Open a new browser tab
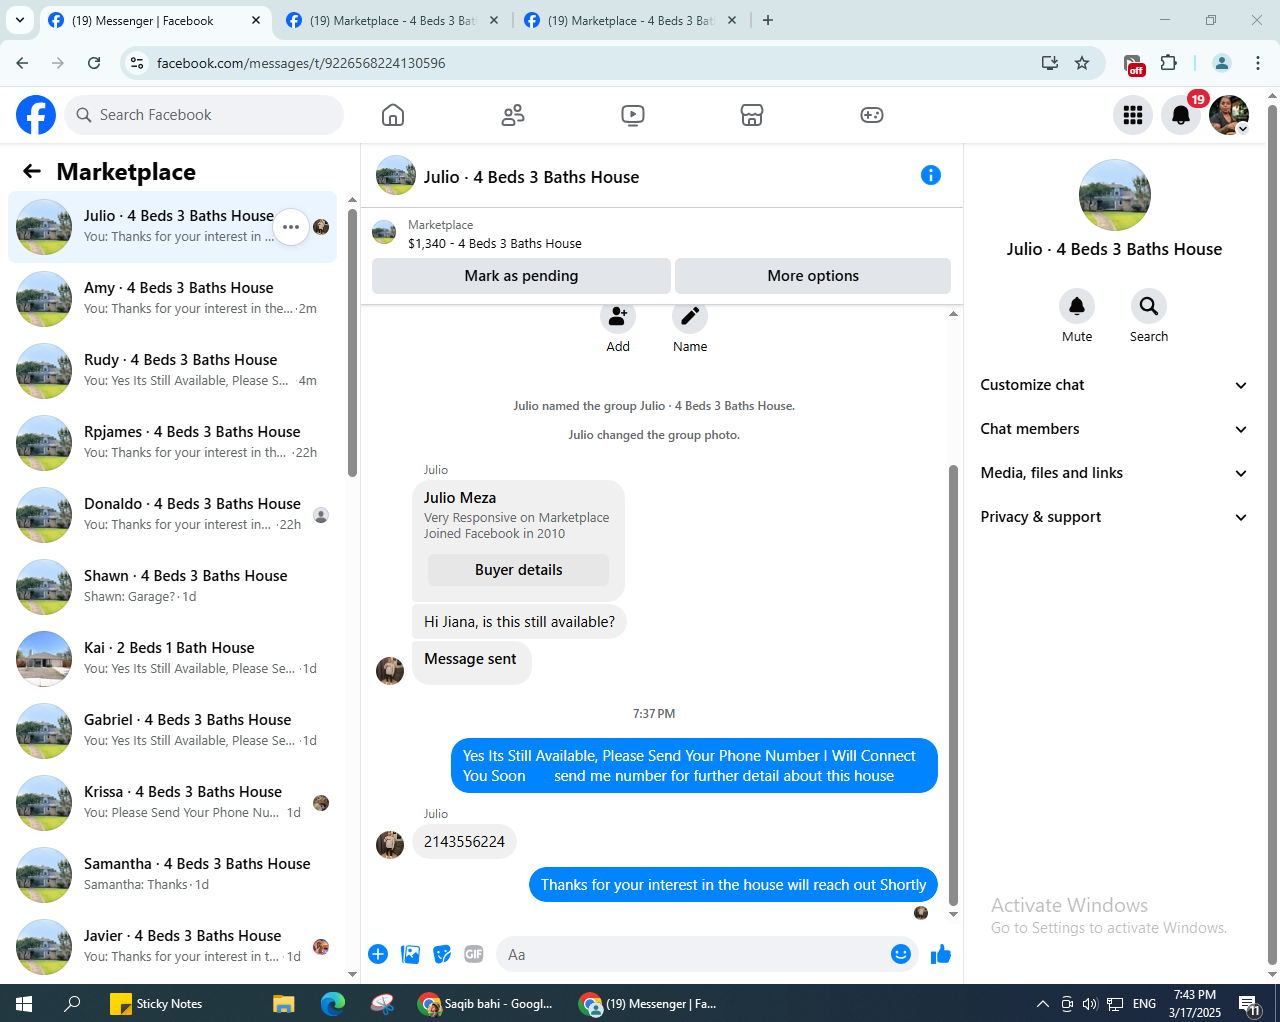This screenshot has height=1022, width=1280. pos(768,20)
